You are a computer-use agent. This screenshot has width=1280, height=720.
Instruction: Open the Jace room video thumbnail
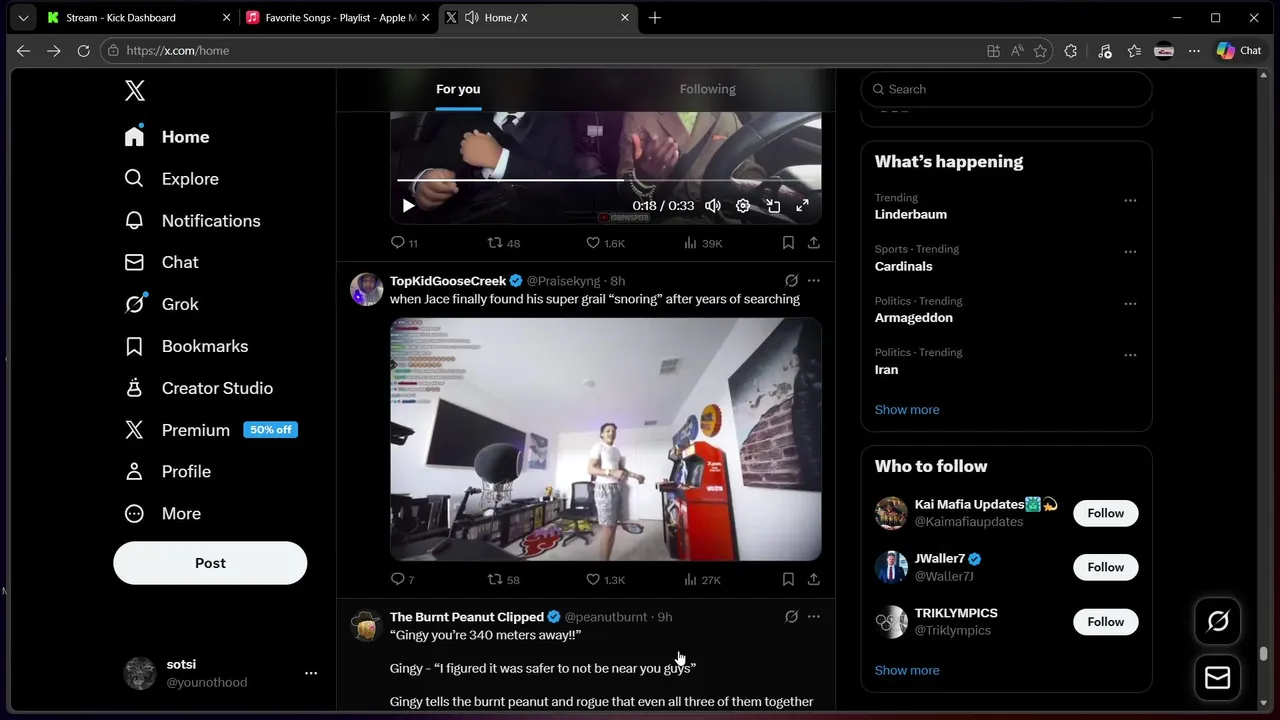coord(606,439)
